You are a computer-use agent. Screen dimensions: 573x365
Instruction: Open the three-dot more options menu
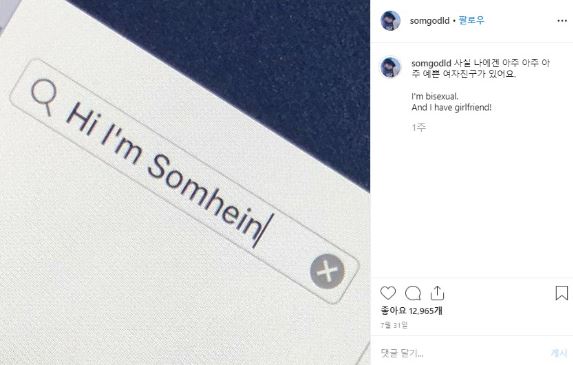(x=562, y=21)
